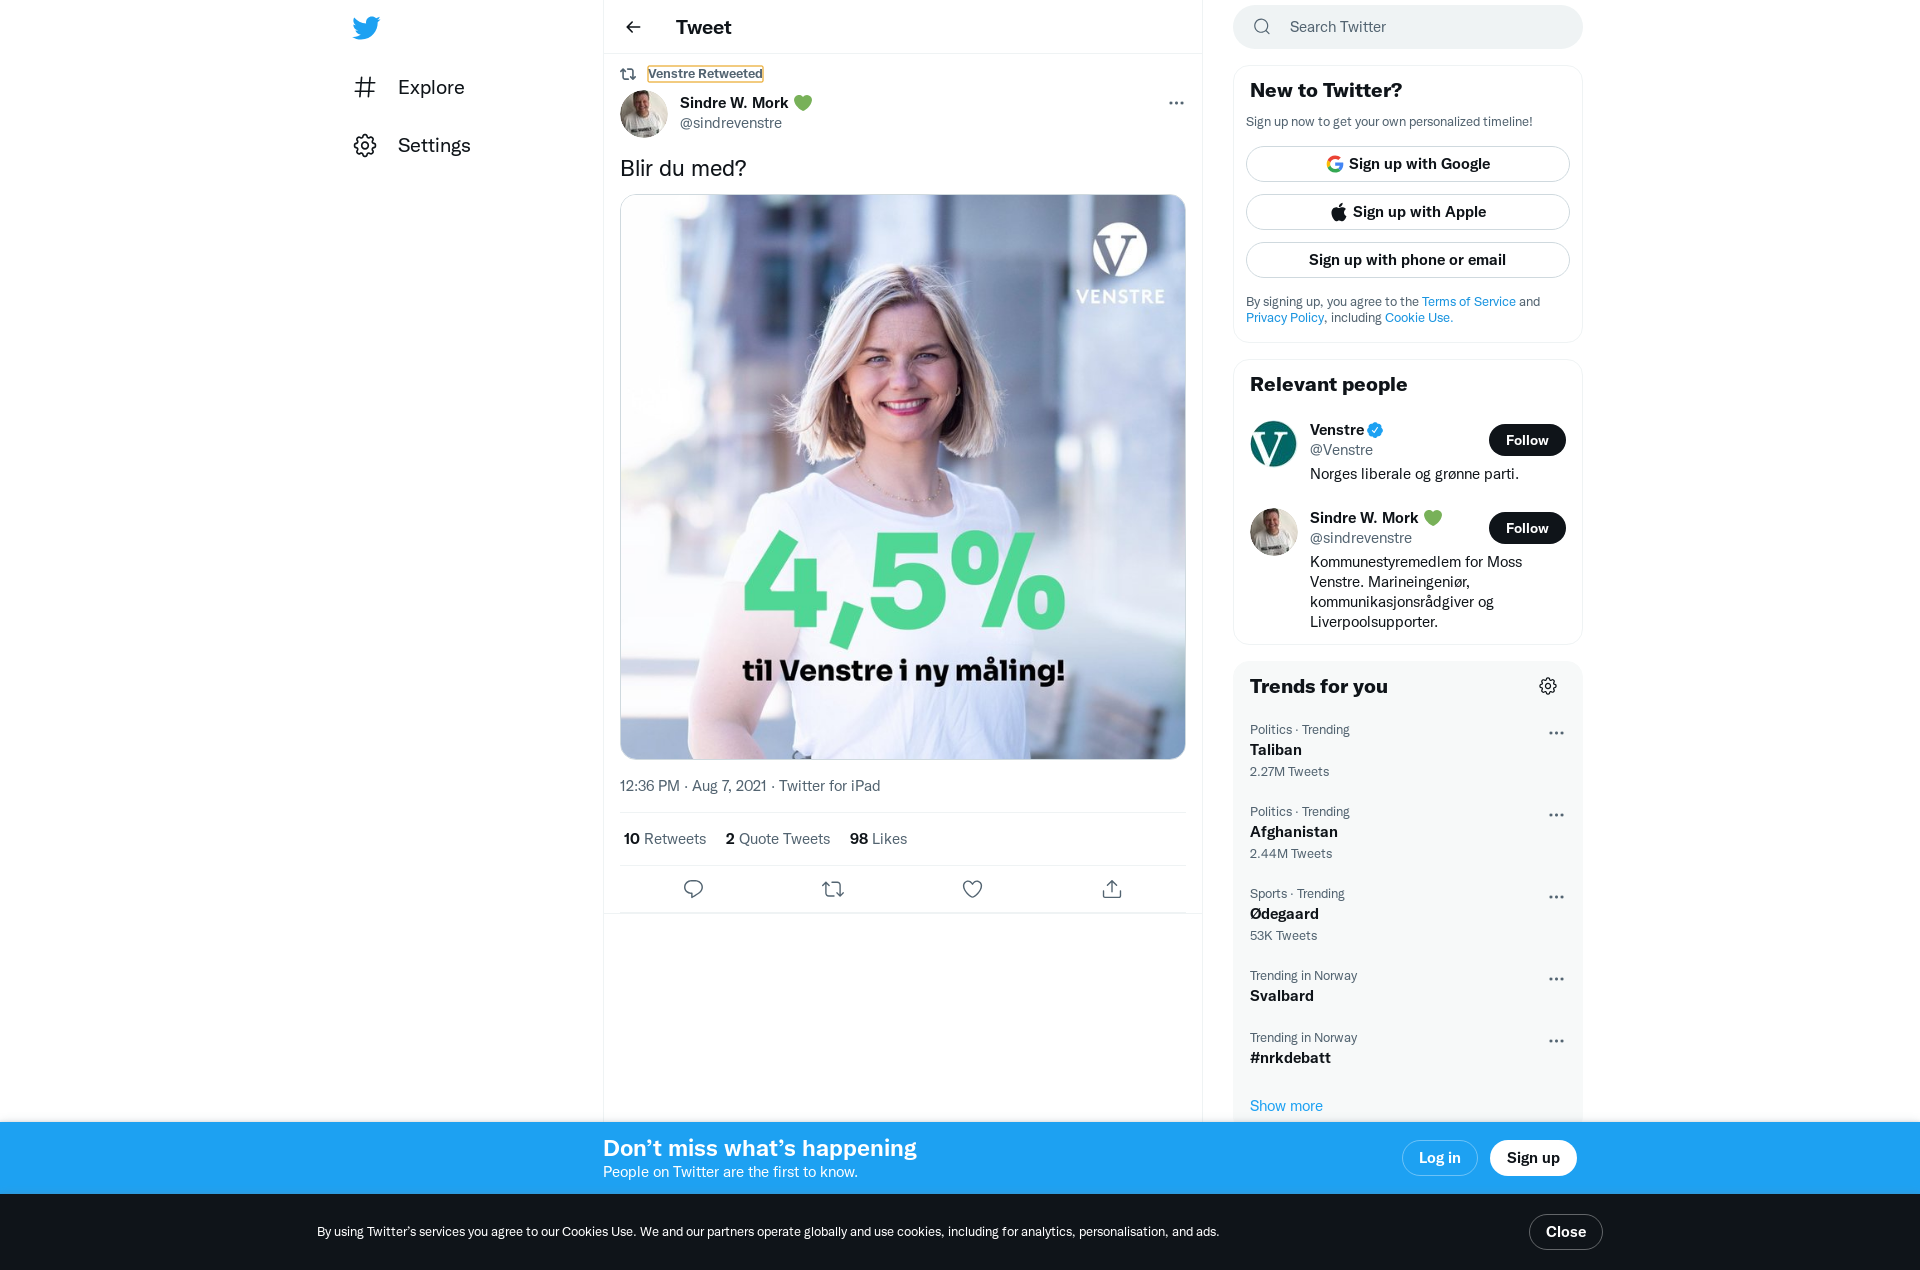Image resolution: width=1920 pixels, height=1270 pixels.
Task: View the 10 Retweets list
Action: (x=664, y=839)
